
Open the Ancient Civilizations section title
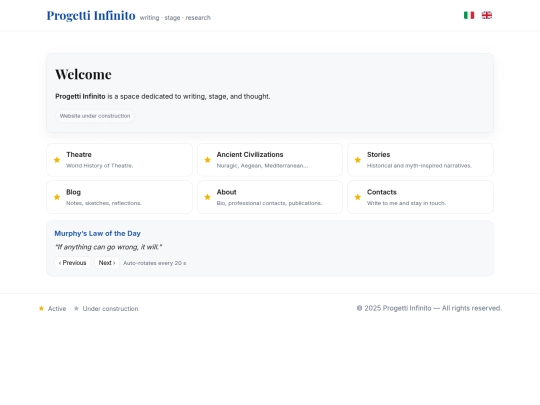tap(250, 155)
